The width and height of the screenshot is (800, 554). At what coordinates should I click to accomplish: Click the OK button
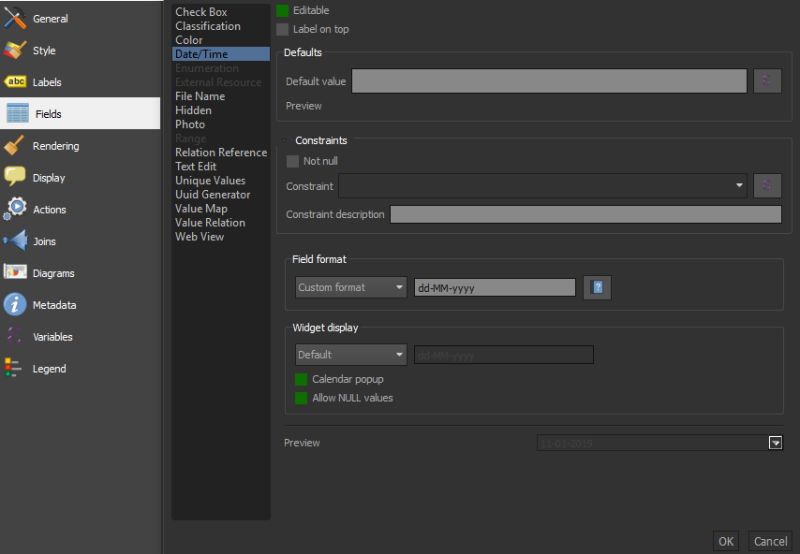(726, 541)
